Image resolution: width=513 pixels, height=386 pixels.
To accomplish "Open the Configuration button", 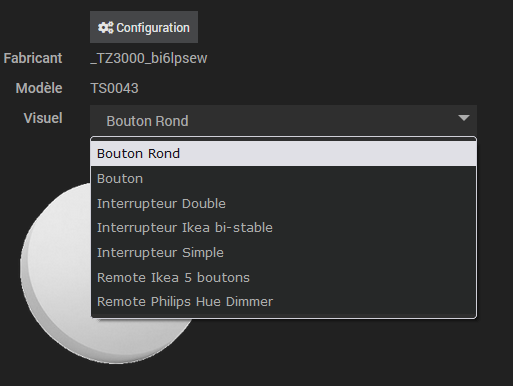I will pyautogui.click(x=144, y=27).
